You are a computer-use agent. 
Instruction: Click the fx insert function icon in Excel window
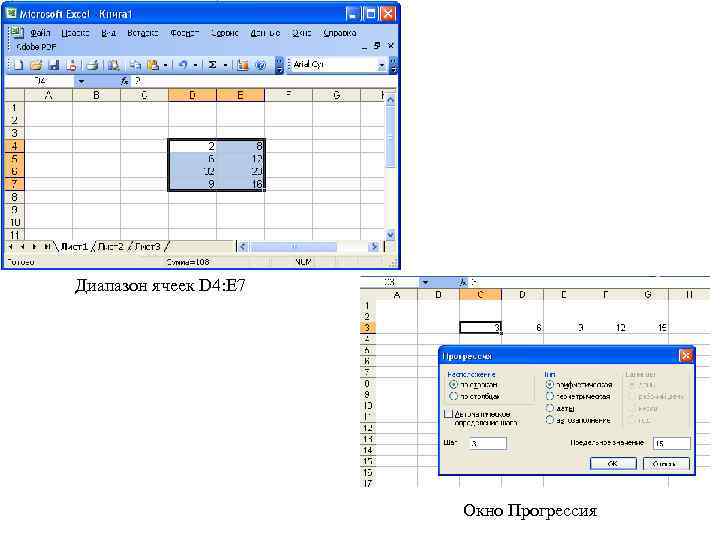coord(125,81)
